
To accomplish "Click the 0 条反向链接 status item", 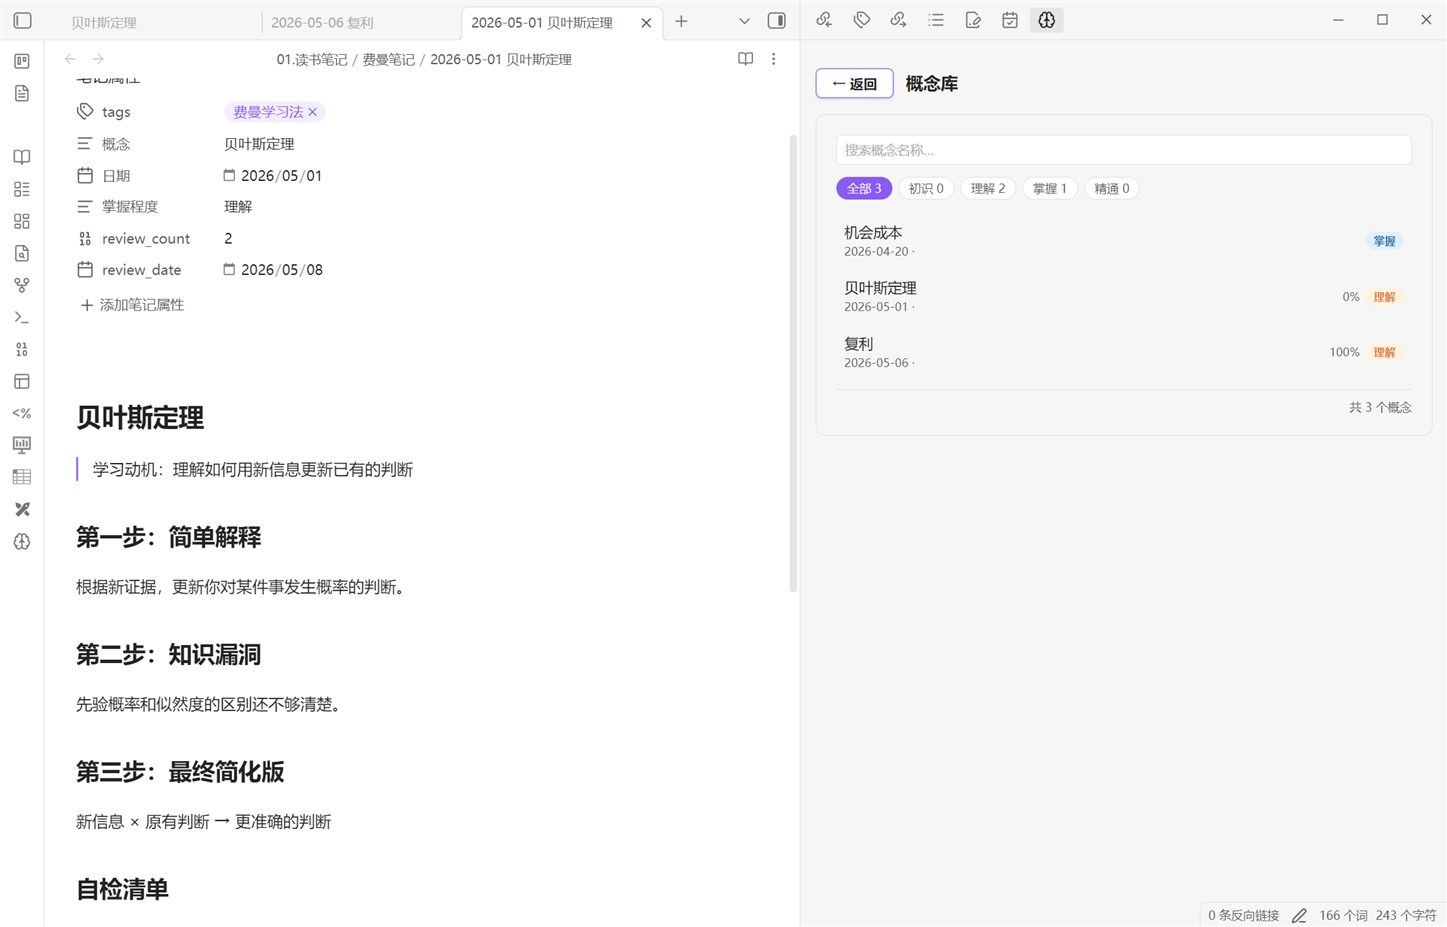I will [x=1243, y=915].
